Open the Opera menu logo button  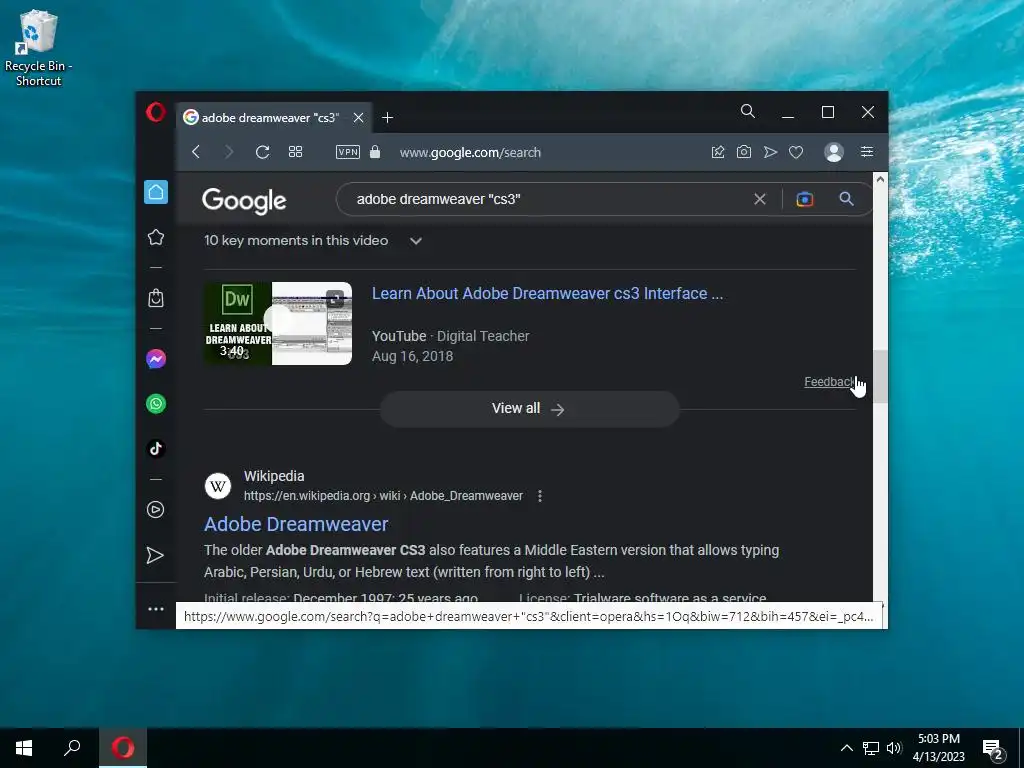(155, 112)
